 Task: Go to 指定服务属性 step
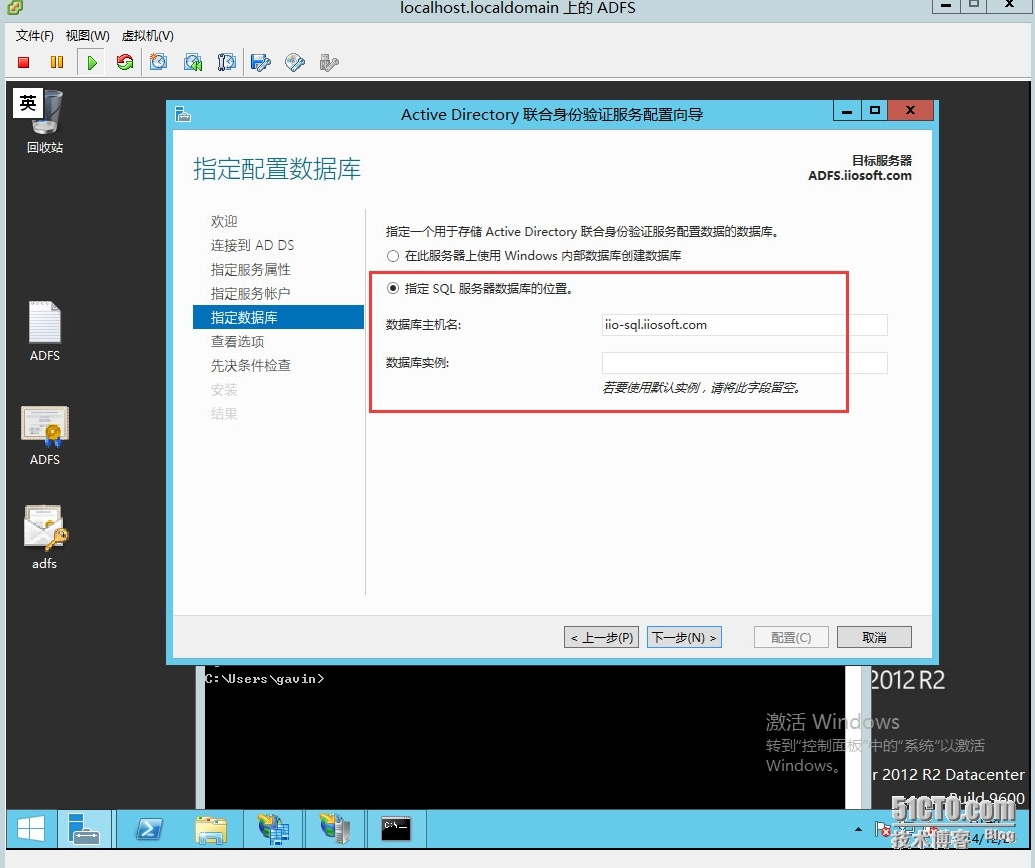coord(250,269)
